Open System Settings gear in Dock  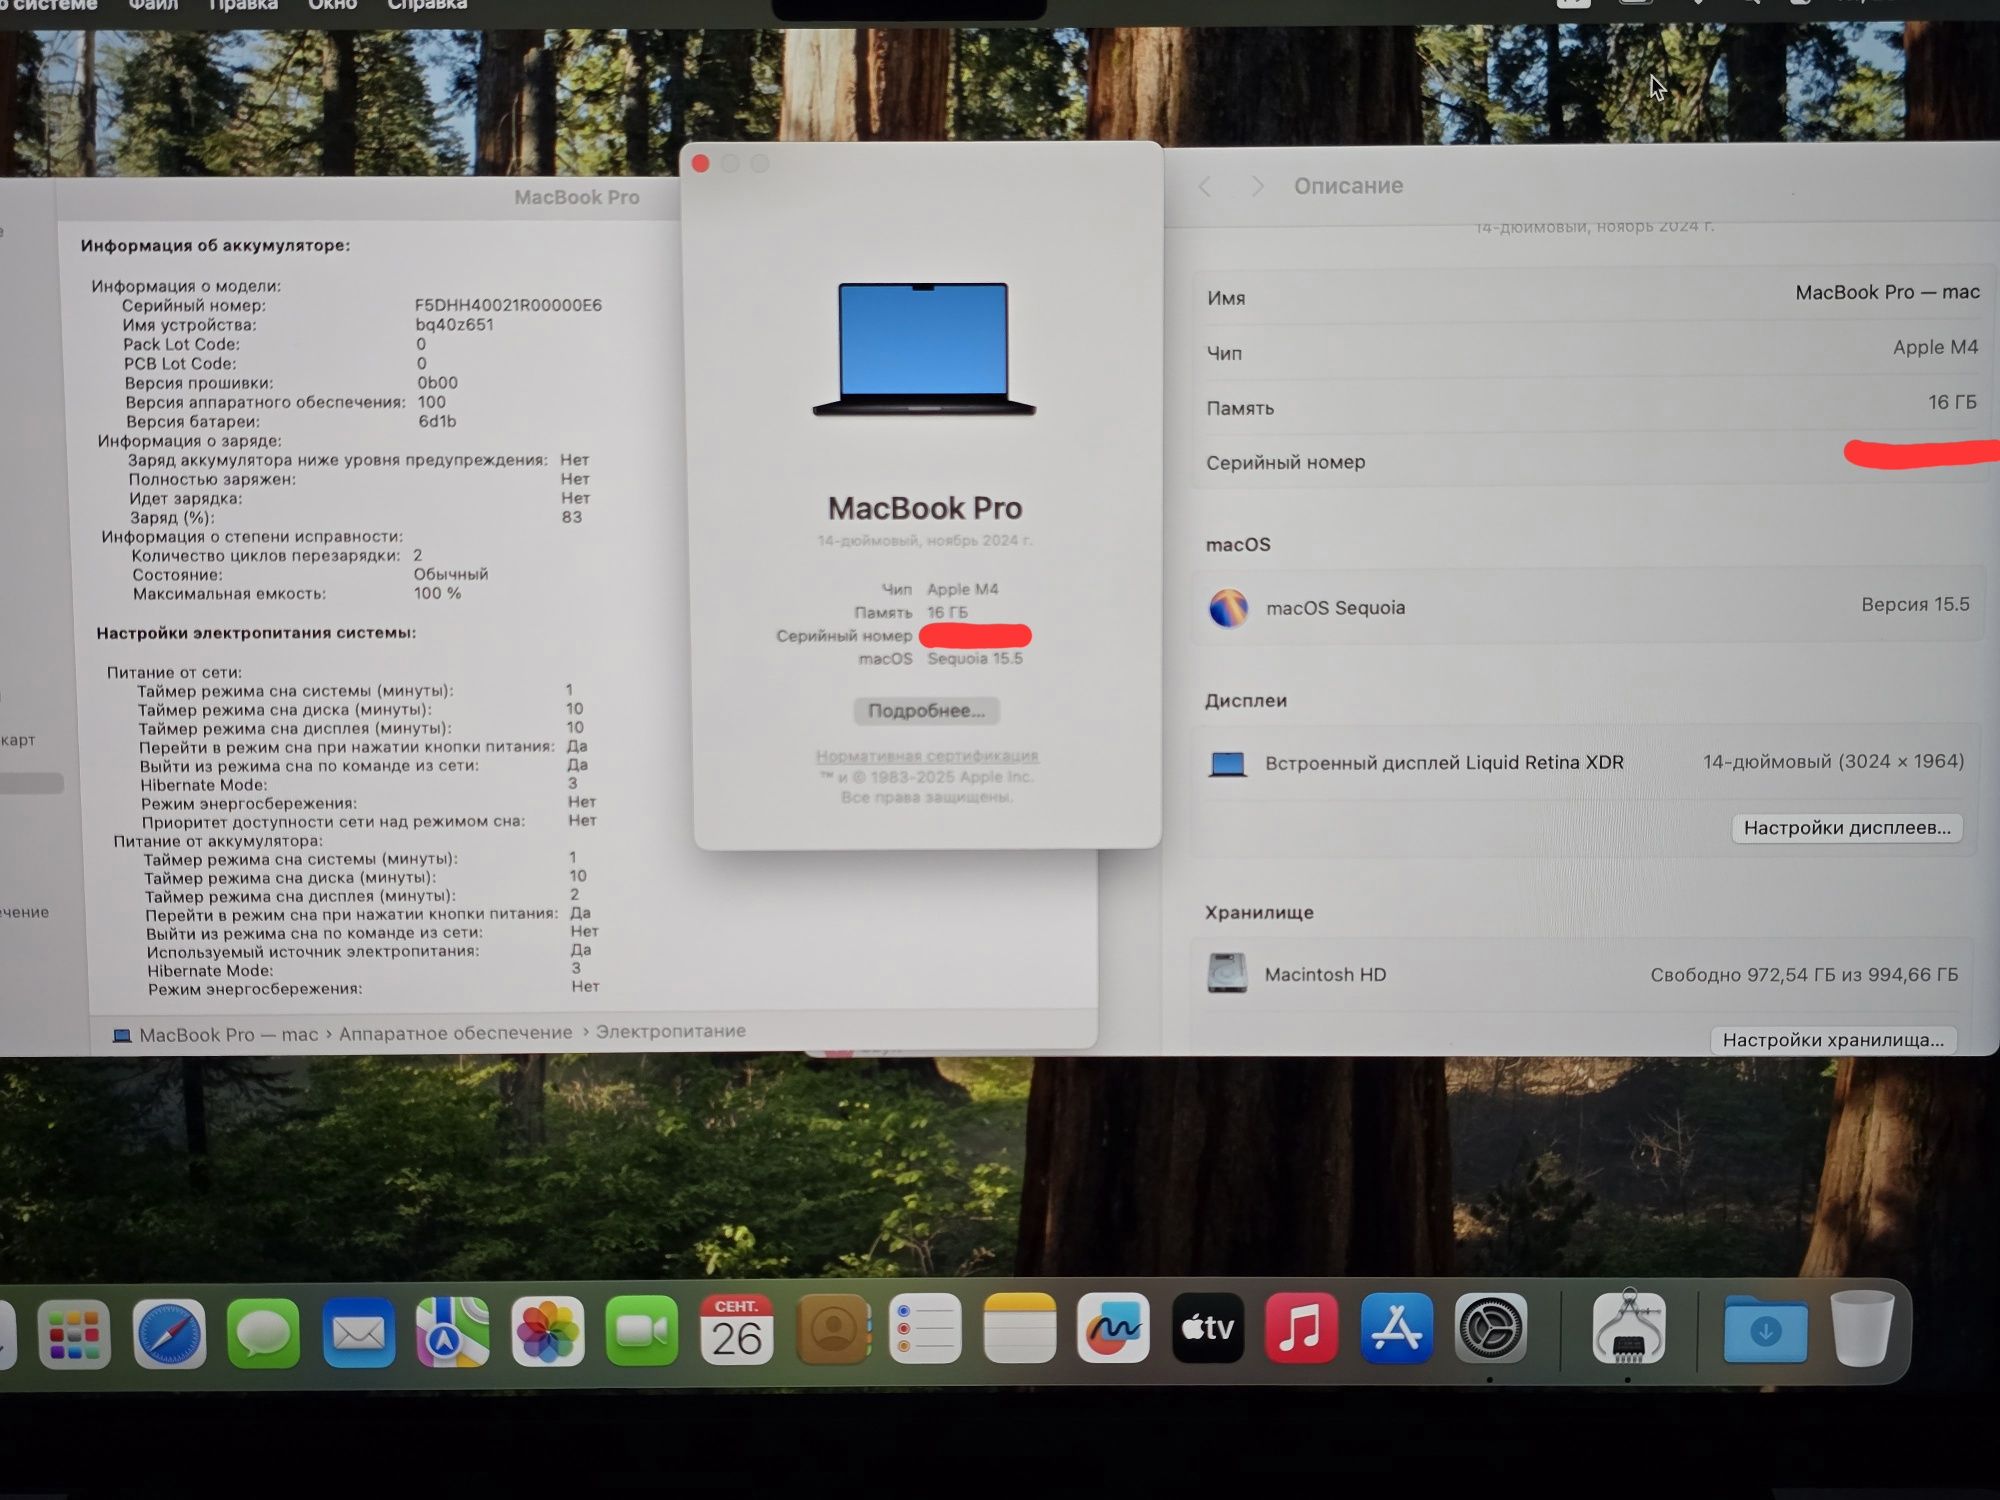(1491, 1328)
